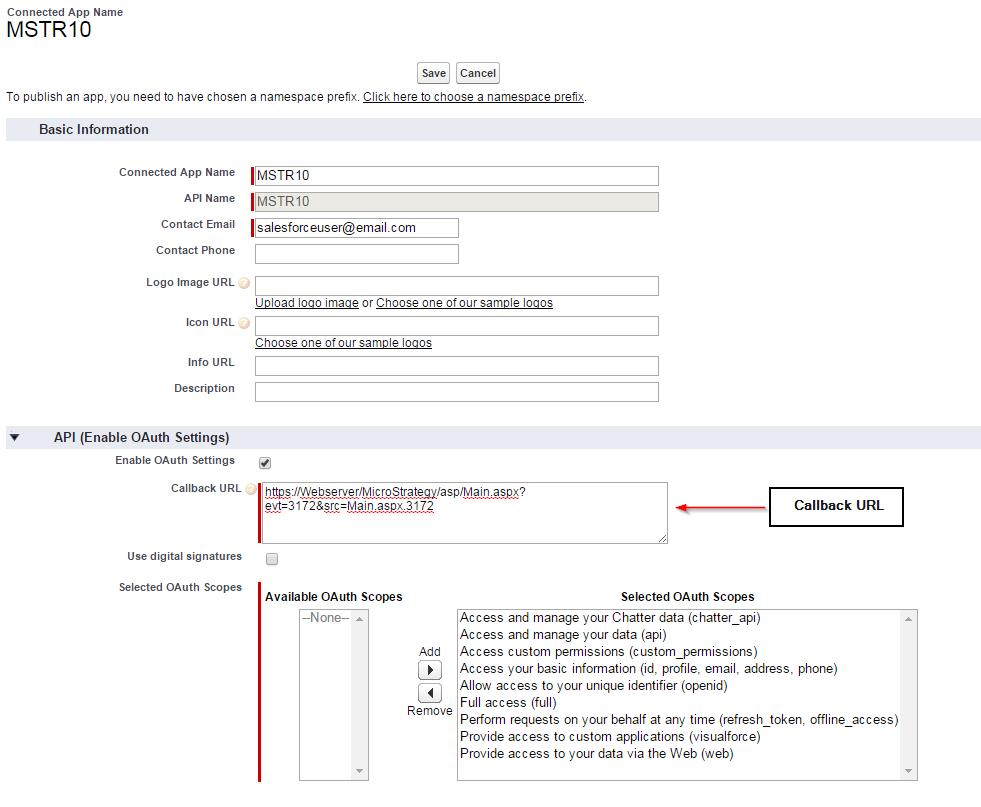Click the Save button
Screen dimensions: 981x807
pyautogui.click(x=433, y=73)
